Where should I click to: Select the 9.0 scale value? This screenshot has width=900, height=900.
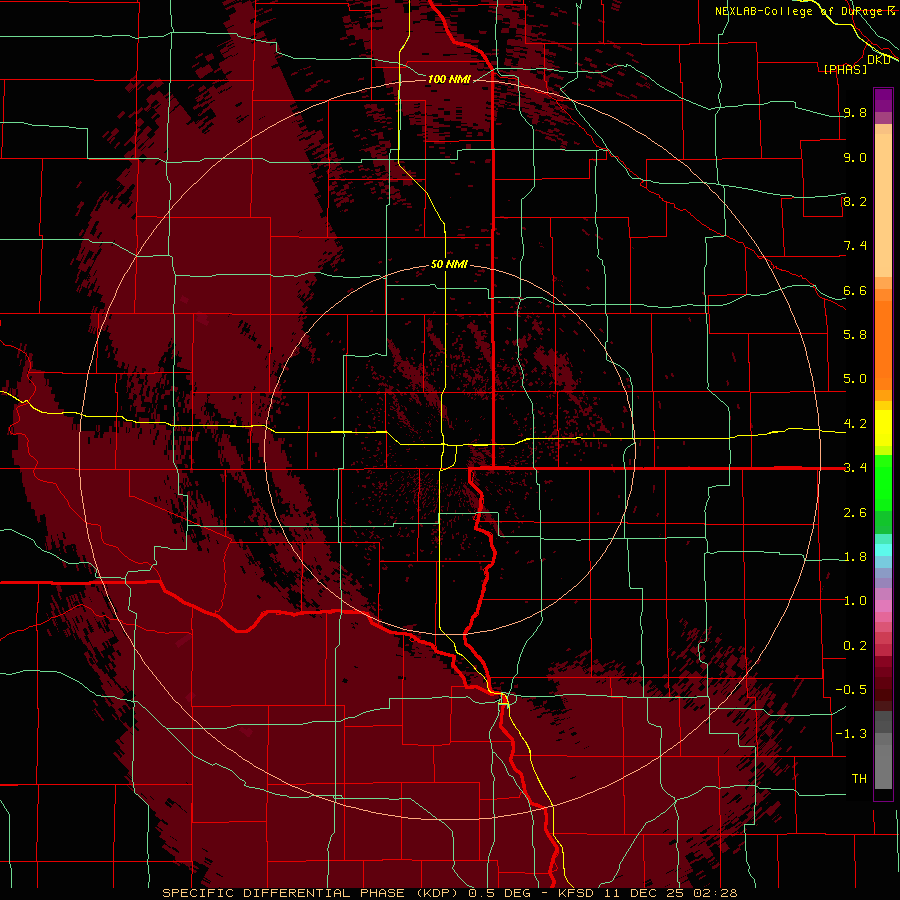click(x=855, y=157)
